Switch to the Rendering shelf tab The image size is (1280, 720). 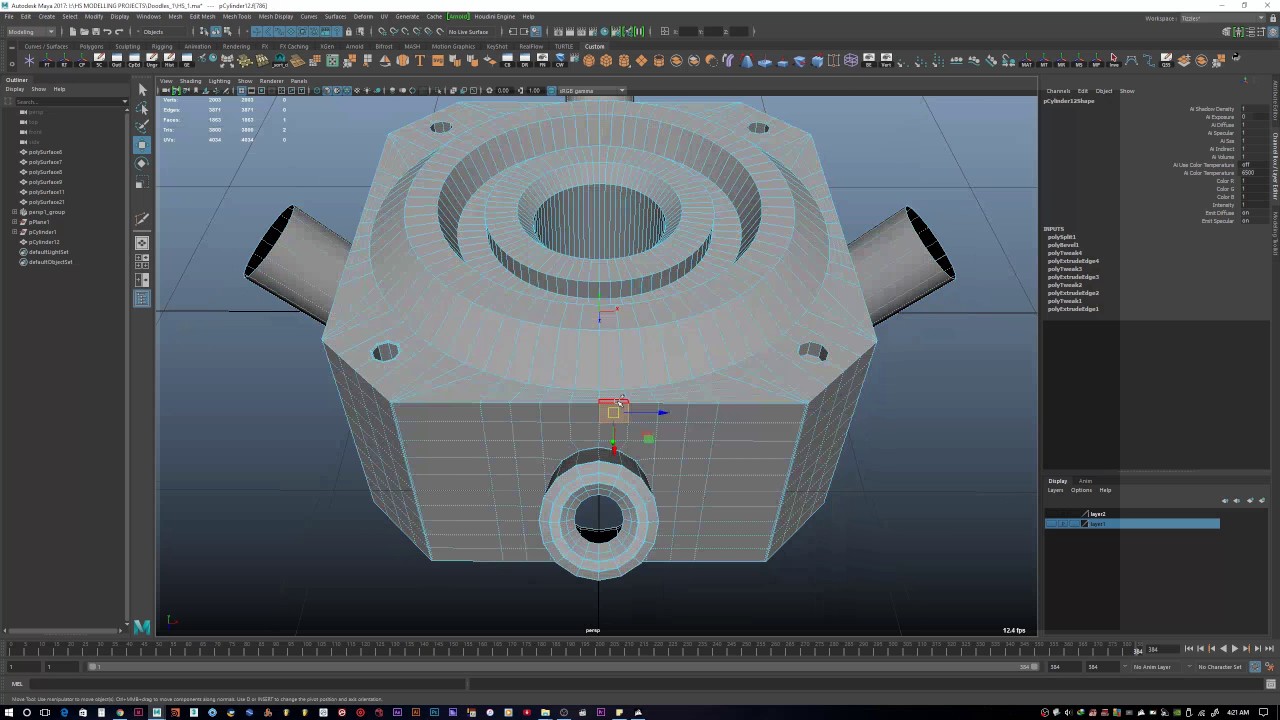[x=236, y=46]
